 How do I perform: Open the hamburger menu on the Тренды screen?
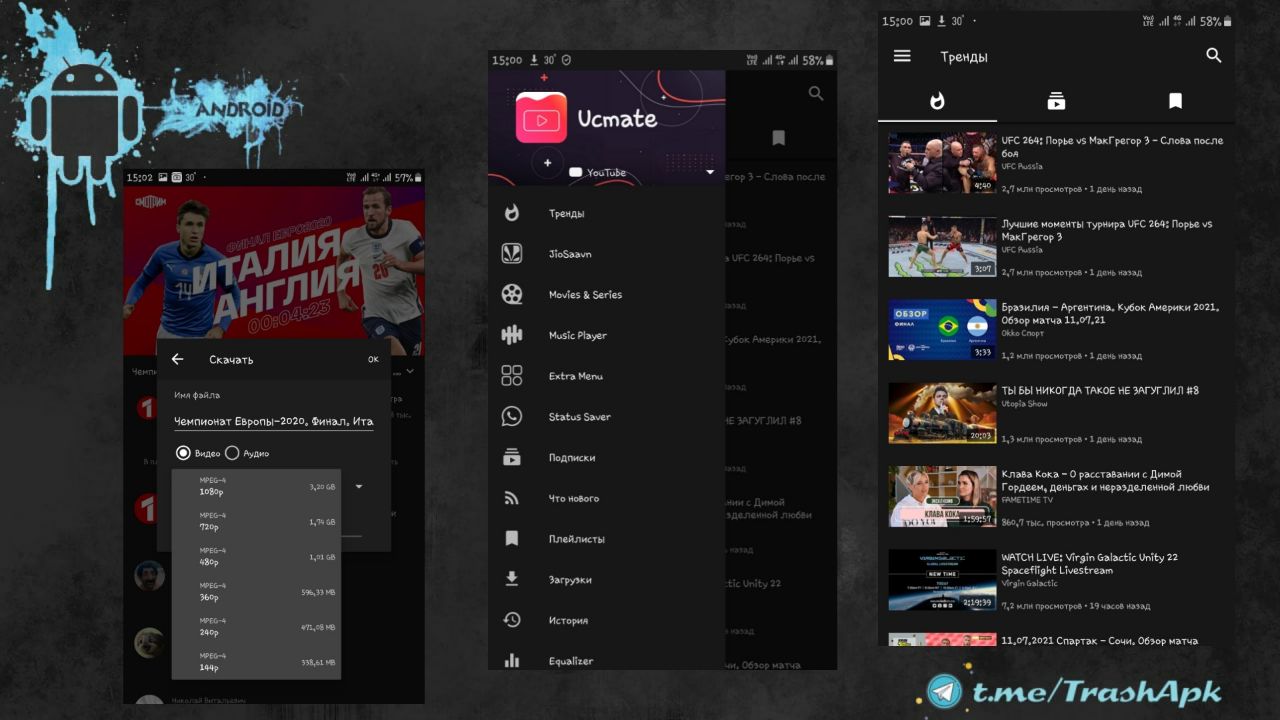(902, 56)
